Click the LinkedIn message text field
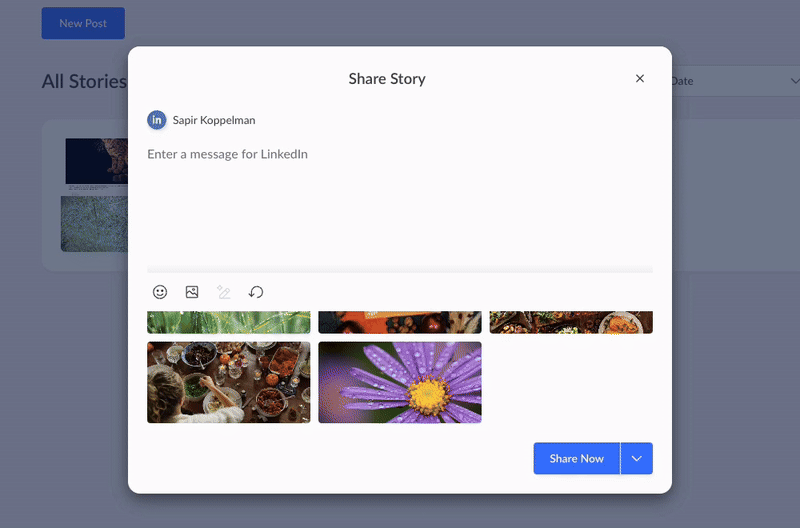Screen dimensions: 800x528 coord(399,200)
